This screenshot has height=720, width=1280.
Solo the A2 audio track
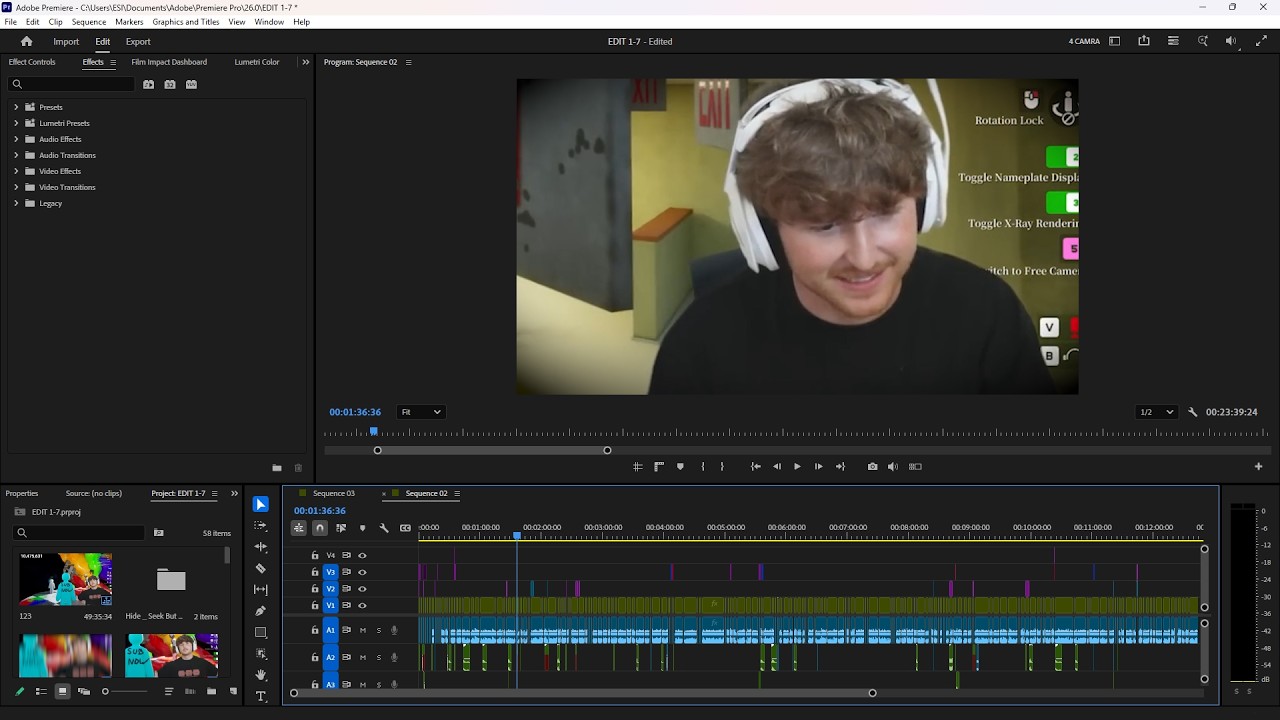(x=378, y=657)
